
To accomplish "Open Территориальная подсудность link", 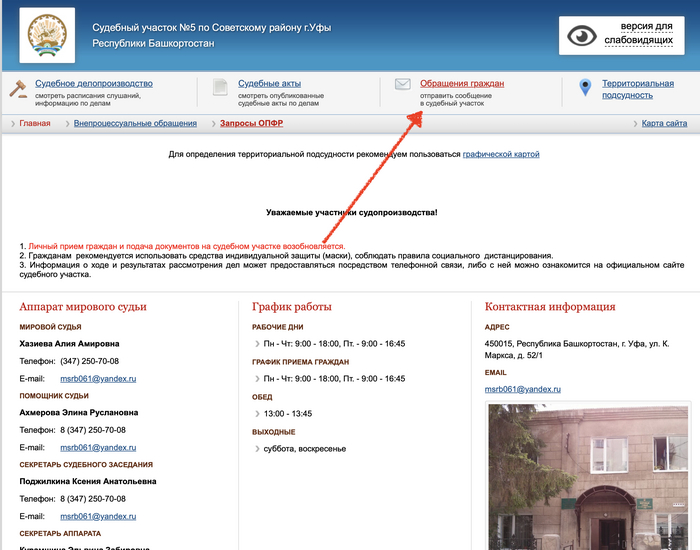I will click(x=638, y=89).
